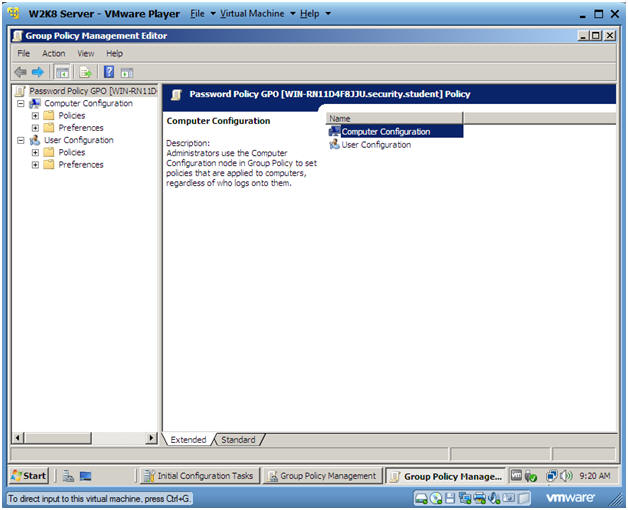Screen dimensions: 628x510
Task: Open the File menu in Editor
Action: 24,53
